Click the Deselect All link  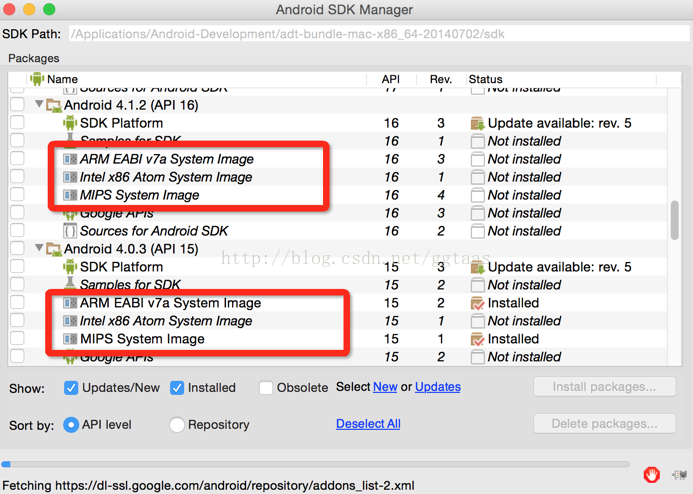[368, 424]
